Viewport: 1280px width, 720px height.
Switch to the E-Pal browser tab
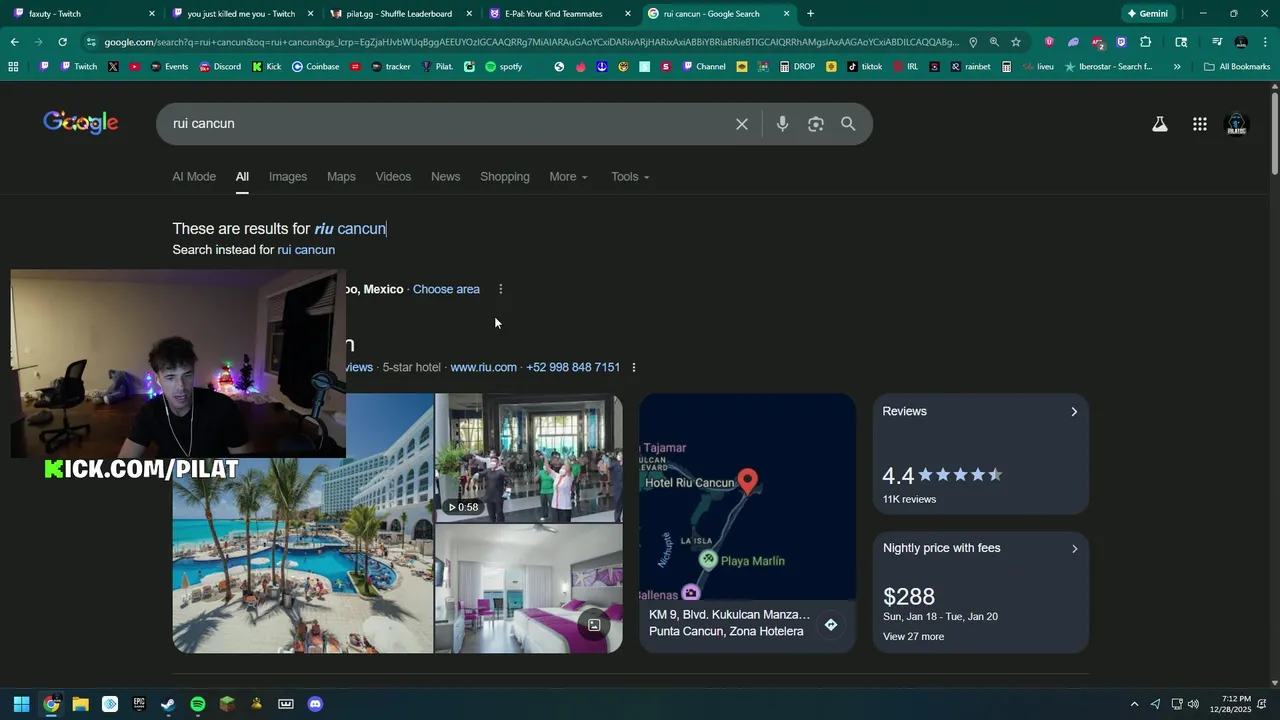[x=558, y=14]
